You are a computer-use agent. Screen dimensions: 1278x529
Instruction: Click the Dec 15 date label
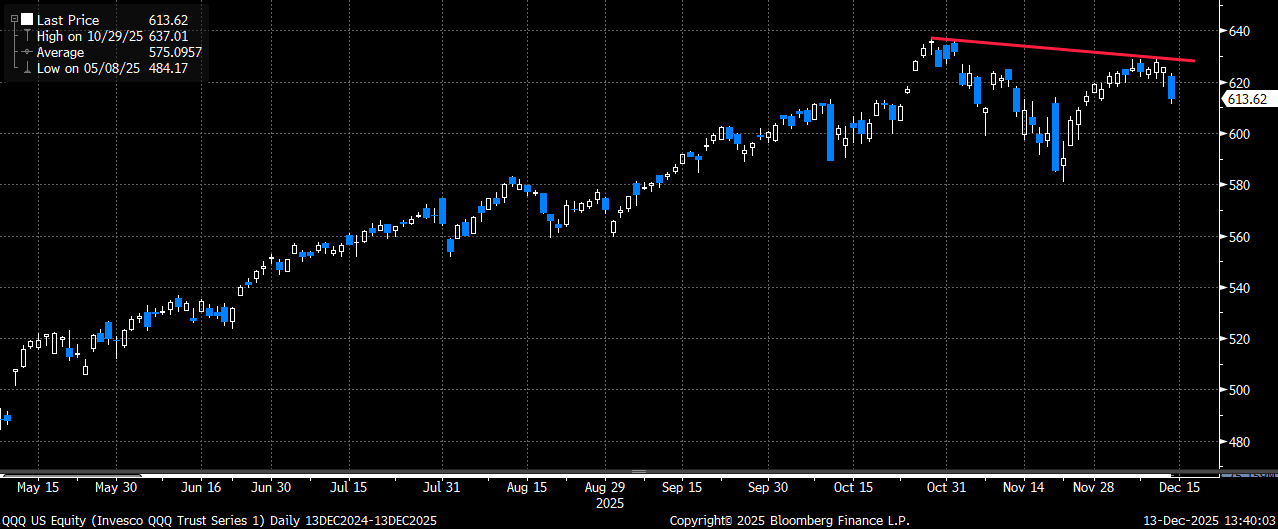pos(1179,488)
